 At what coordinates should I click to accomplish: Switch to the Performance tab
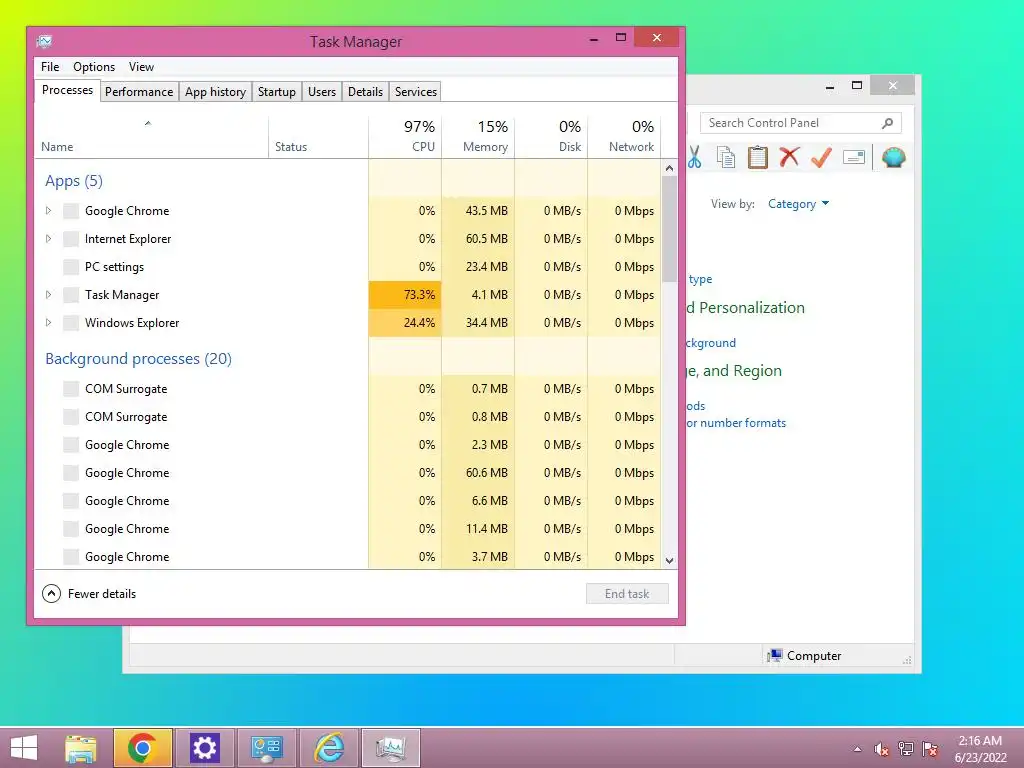pyautogui.click(x=139, y=91)
